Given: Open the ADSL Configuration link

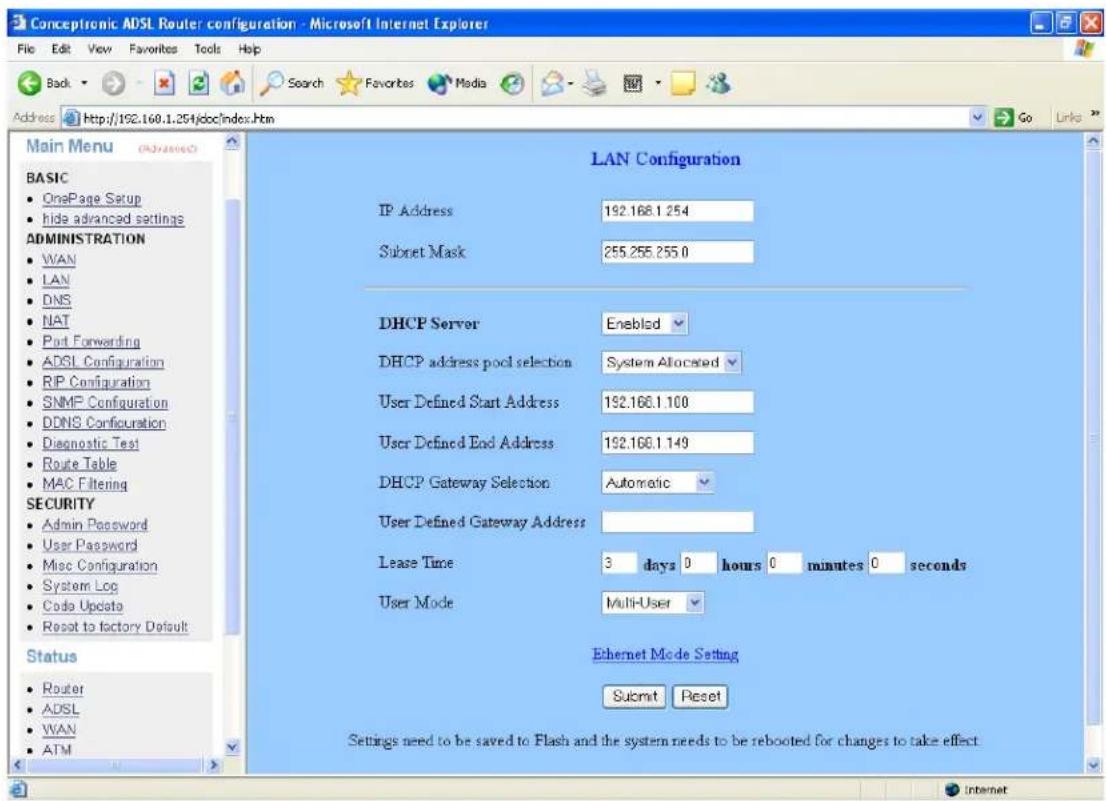Looking at the screenshot, I should (x=103, y=362).
